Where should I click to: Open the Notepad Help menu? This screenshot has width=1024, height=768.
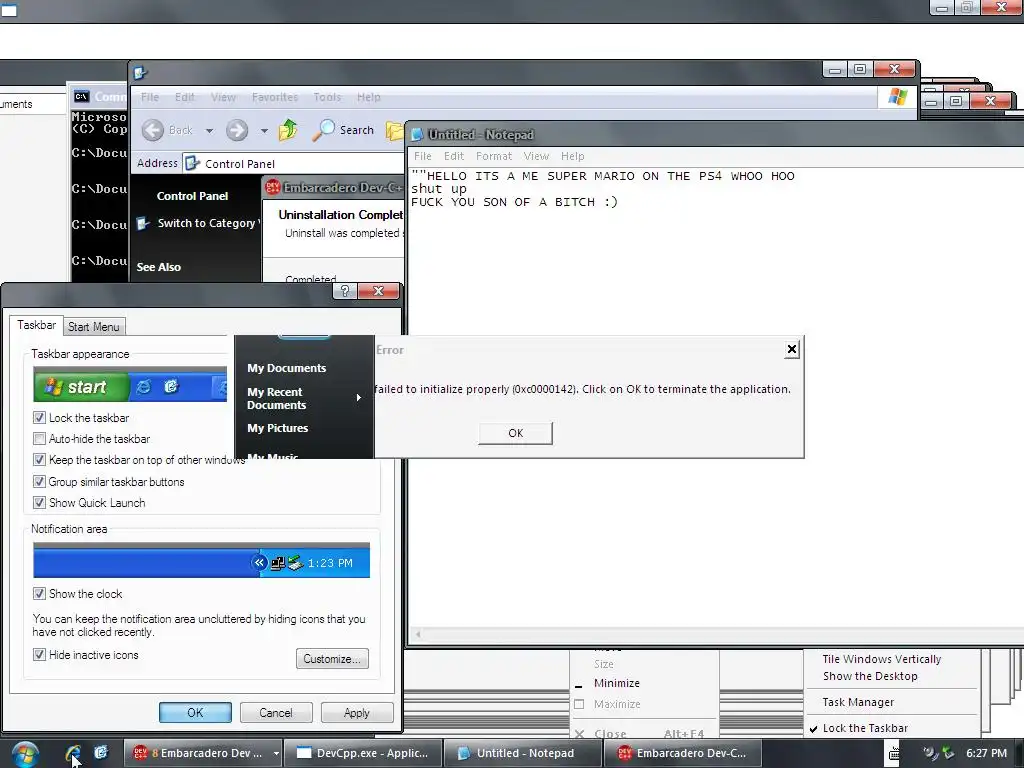point(573,156)
